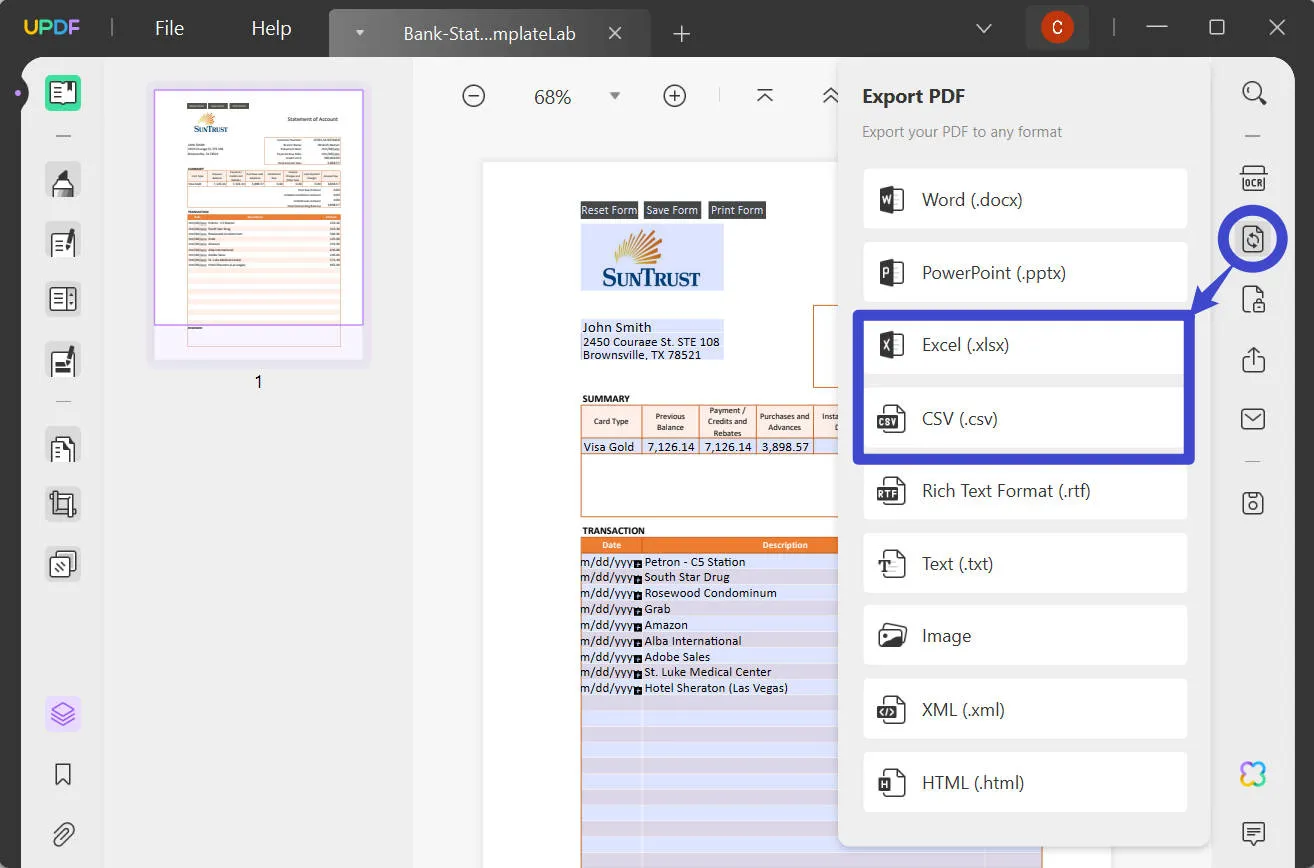Zoom in with the plus icon

click(675, 96)
